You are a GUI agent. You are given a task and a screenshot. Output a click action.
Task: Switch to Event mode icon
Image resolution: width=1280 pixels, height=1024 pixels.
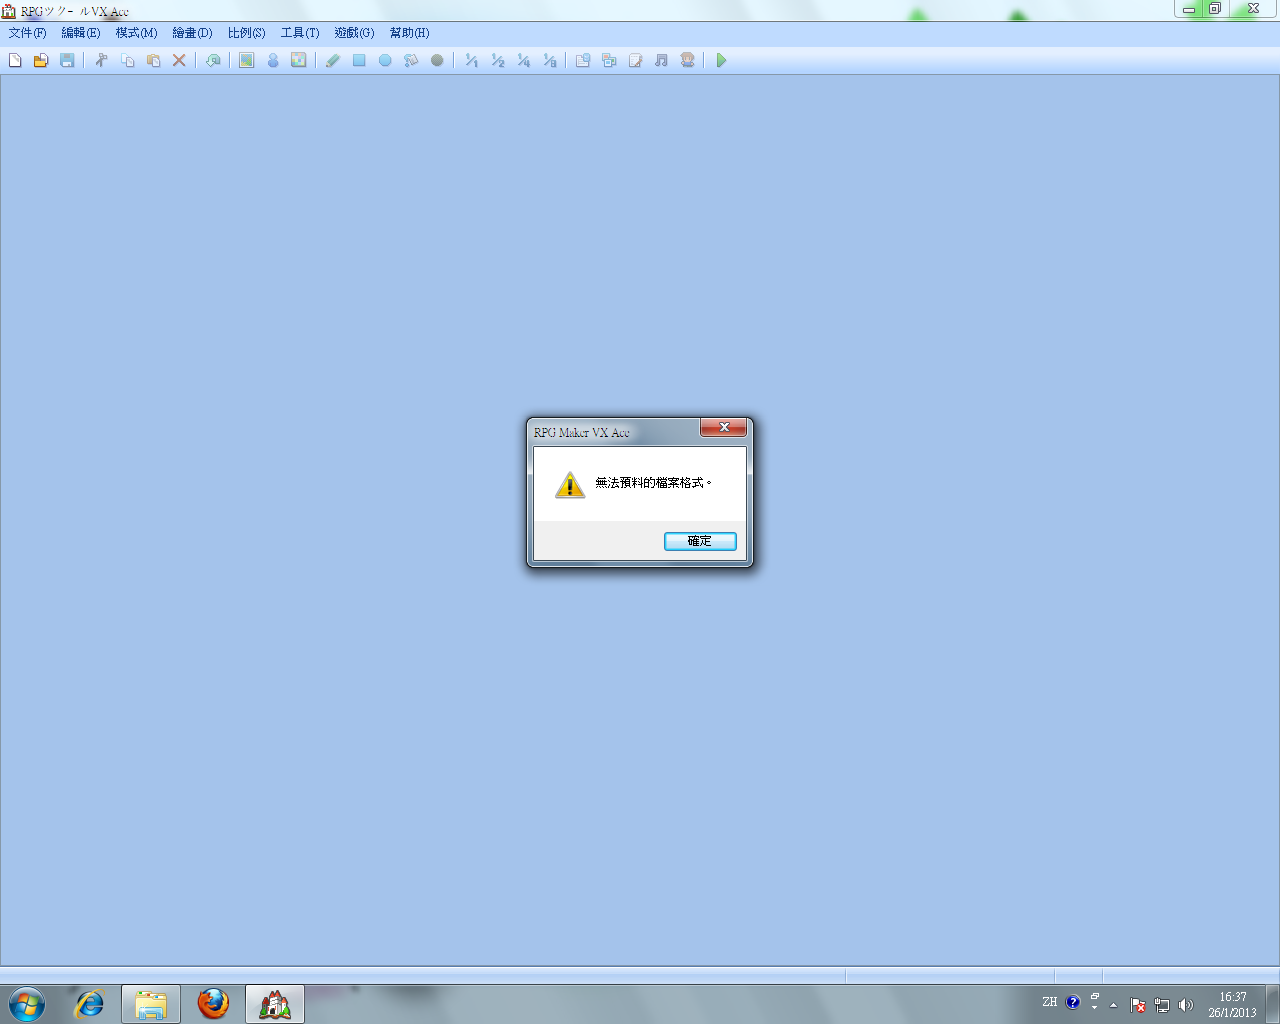click(272, 61)
